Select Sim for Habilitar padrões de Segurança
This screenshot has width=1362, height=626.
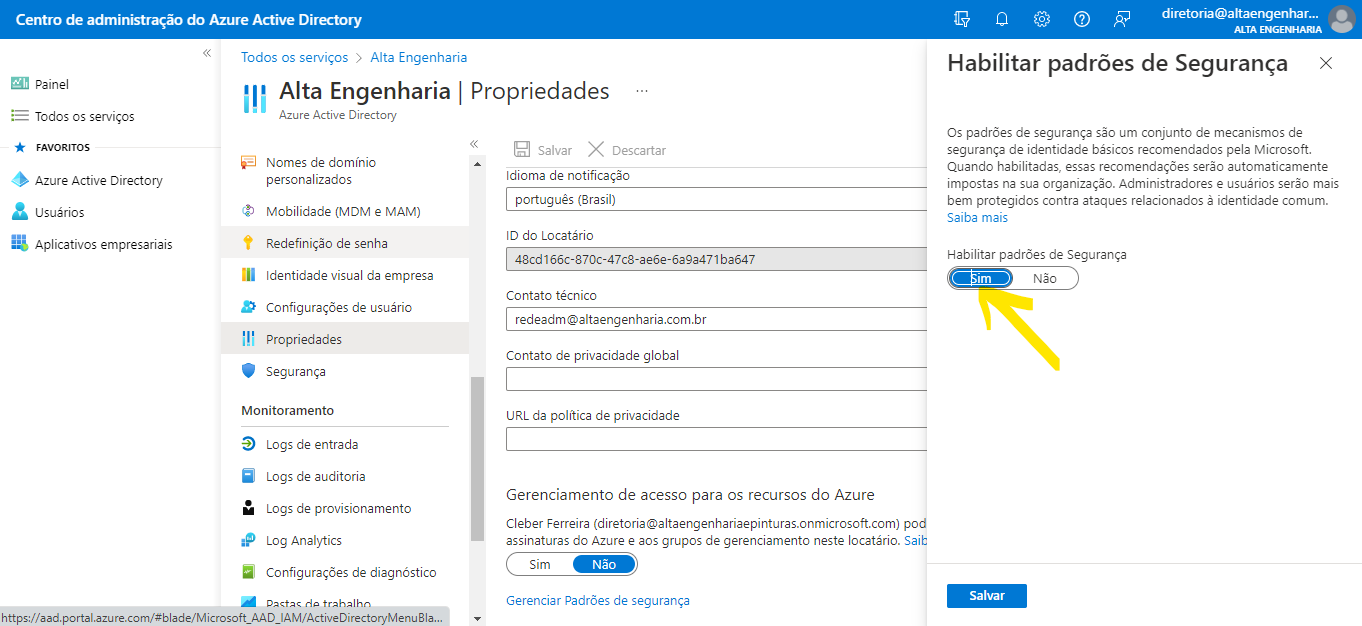tap(981, 278)
